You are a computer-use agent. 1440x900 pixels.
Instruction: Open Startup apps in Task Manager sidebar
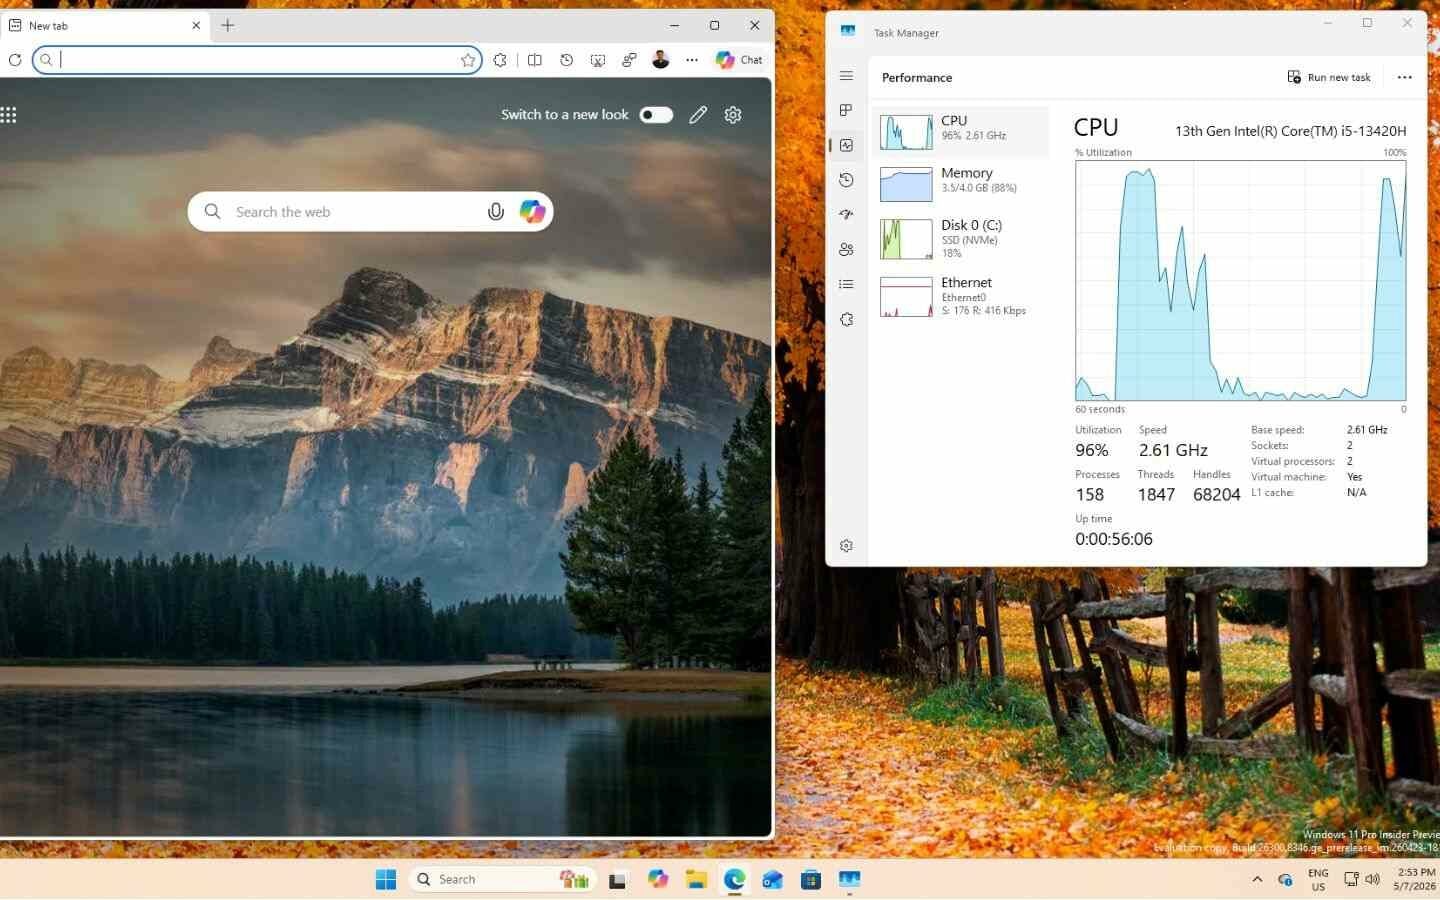coord(846,214)
